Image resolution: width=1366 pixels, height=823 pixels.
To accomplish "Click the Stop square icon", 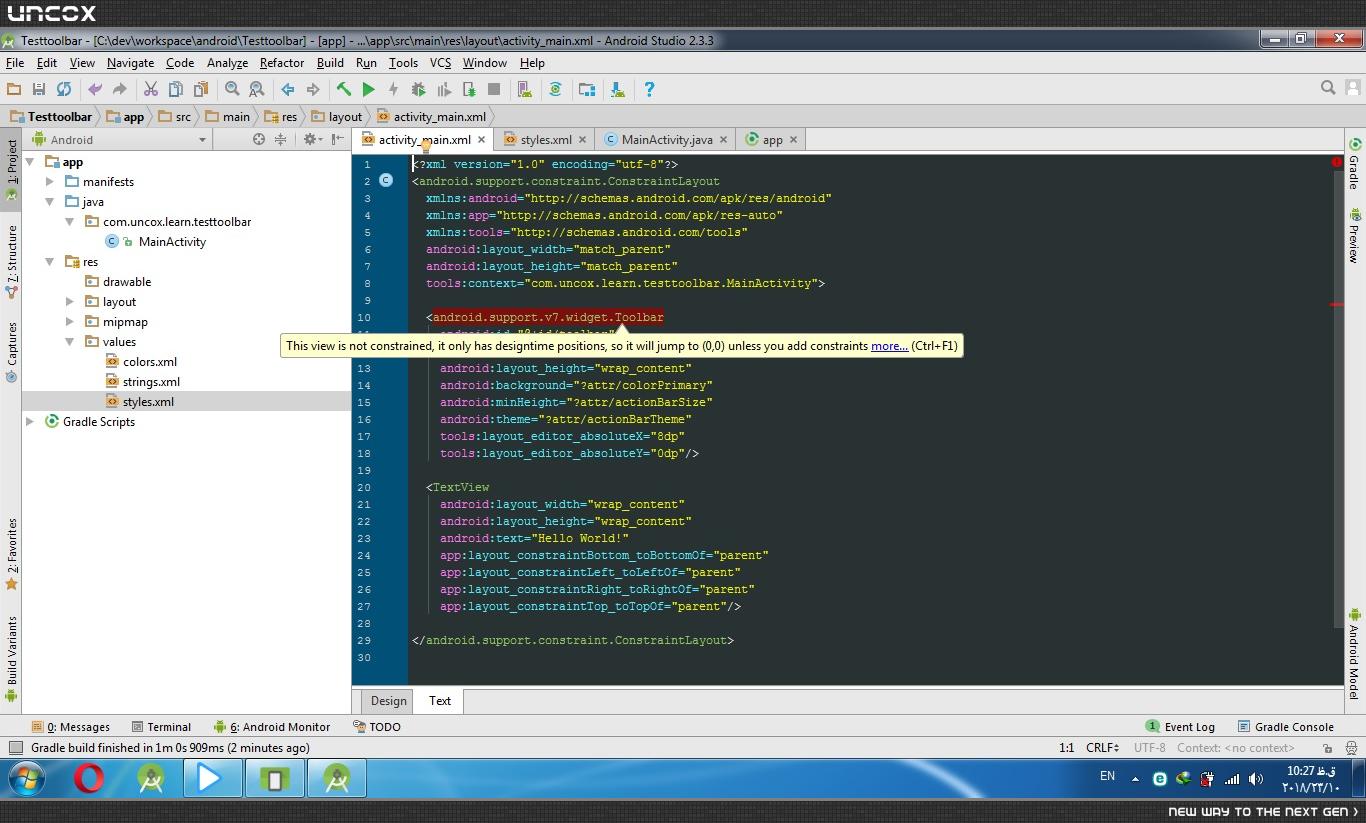I will (x=494, y=89).
